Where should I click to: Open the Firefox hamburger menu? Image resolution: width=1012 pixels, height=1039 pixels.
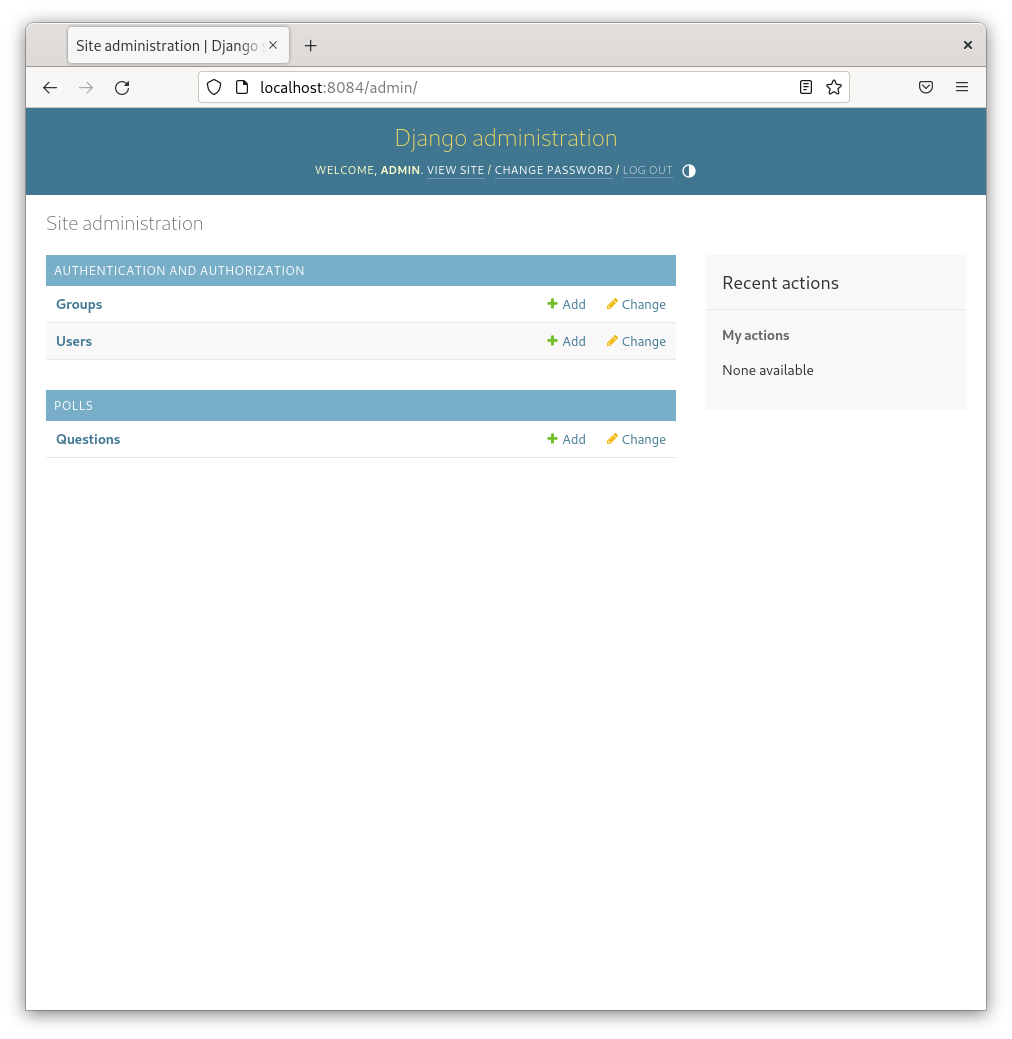pyautogui.click(x=961, y=88)
